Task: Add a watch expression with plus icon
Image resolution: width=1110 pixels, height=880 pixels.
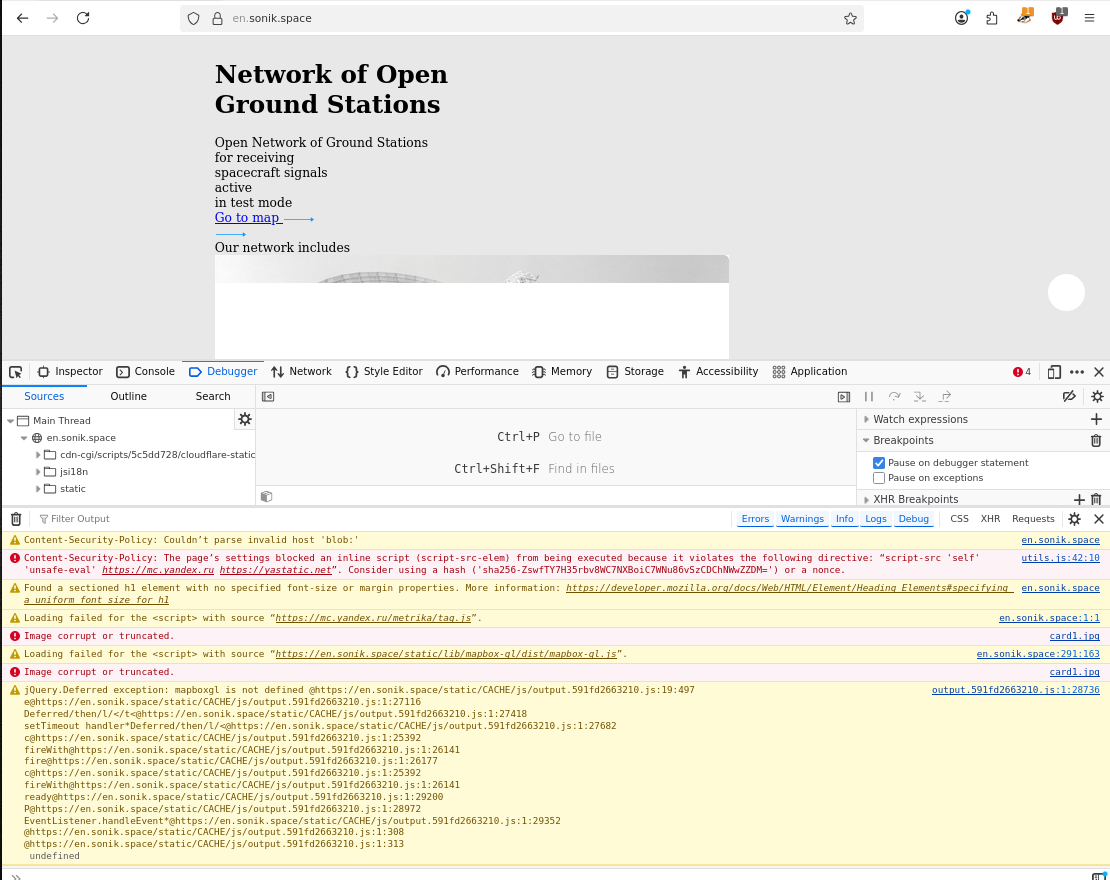Action: pos(1096,420)
